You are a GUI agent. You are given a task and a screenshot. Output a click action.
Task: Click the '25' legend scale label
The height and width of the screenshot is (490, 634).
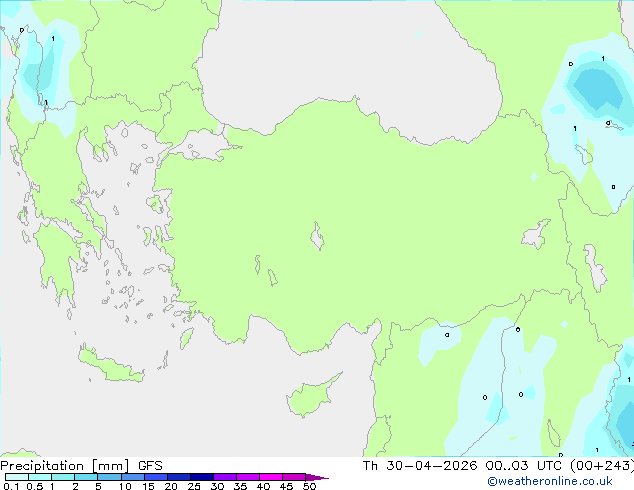click(x=194, y=486)
